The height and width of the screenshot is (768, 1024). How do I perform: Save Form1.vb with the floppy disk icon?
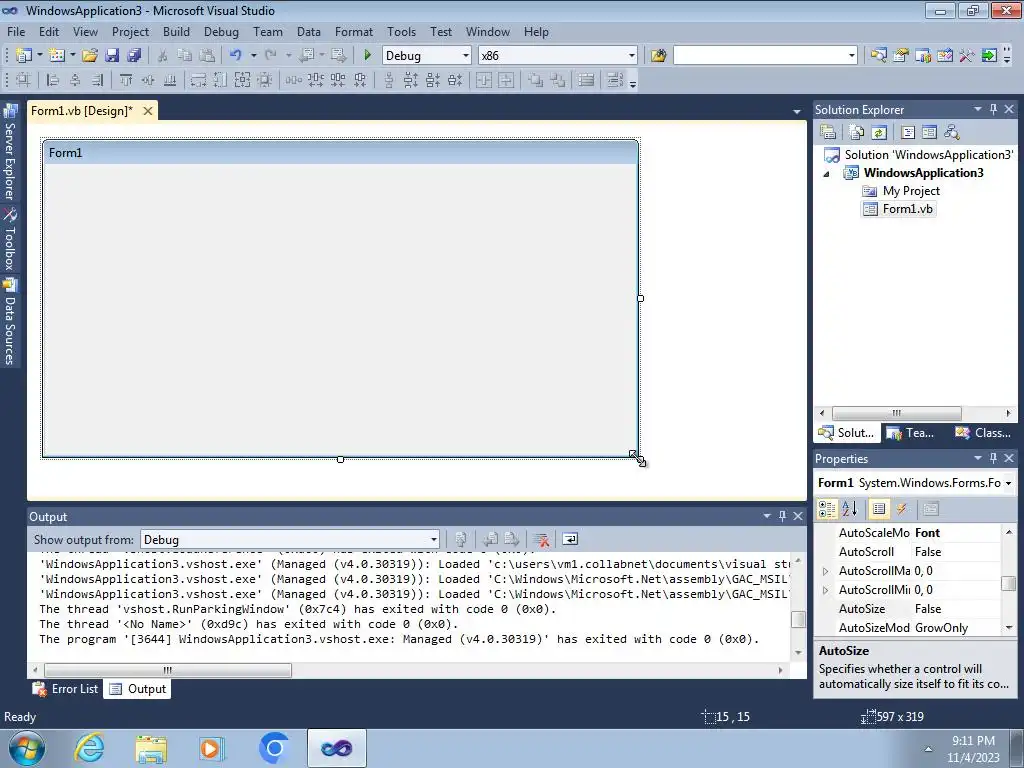point(112,56)
